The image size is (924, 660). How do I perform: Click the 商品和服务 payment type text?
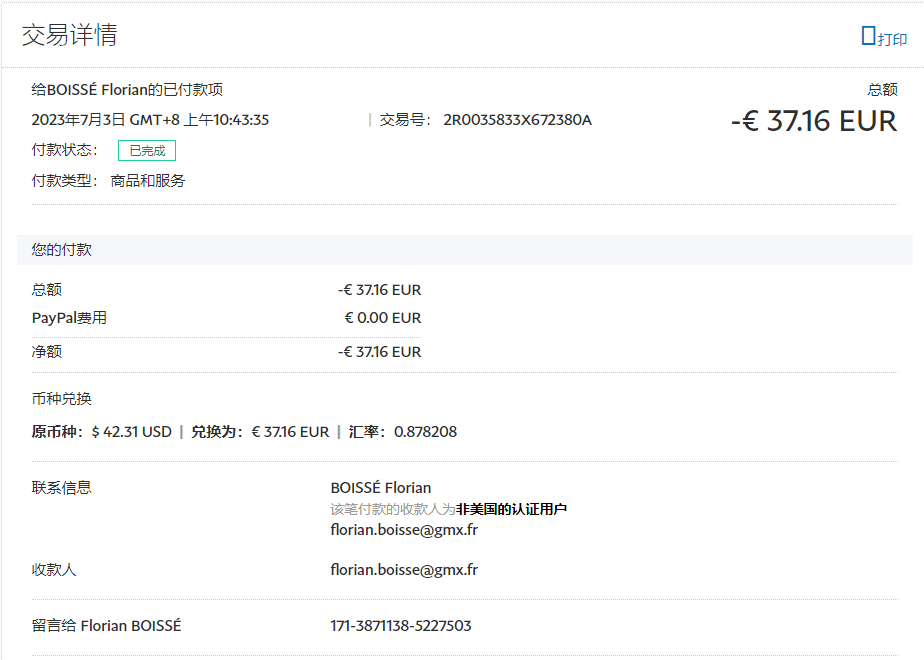148,181
